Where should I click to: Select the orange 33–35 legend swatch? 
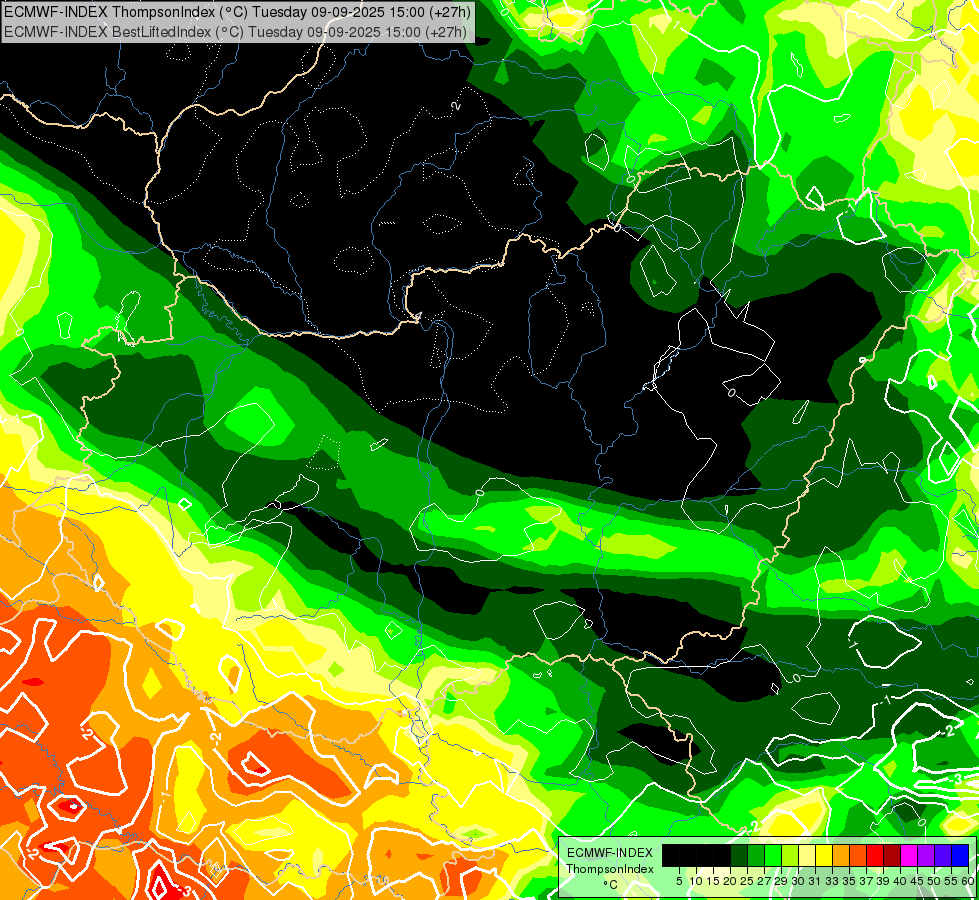(841, 855)
